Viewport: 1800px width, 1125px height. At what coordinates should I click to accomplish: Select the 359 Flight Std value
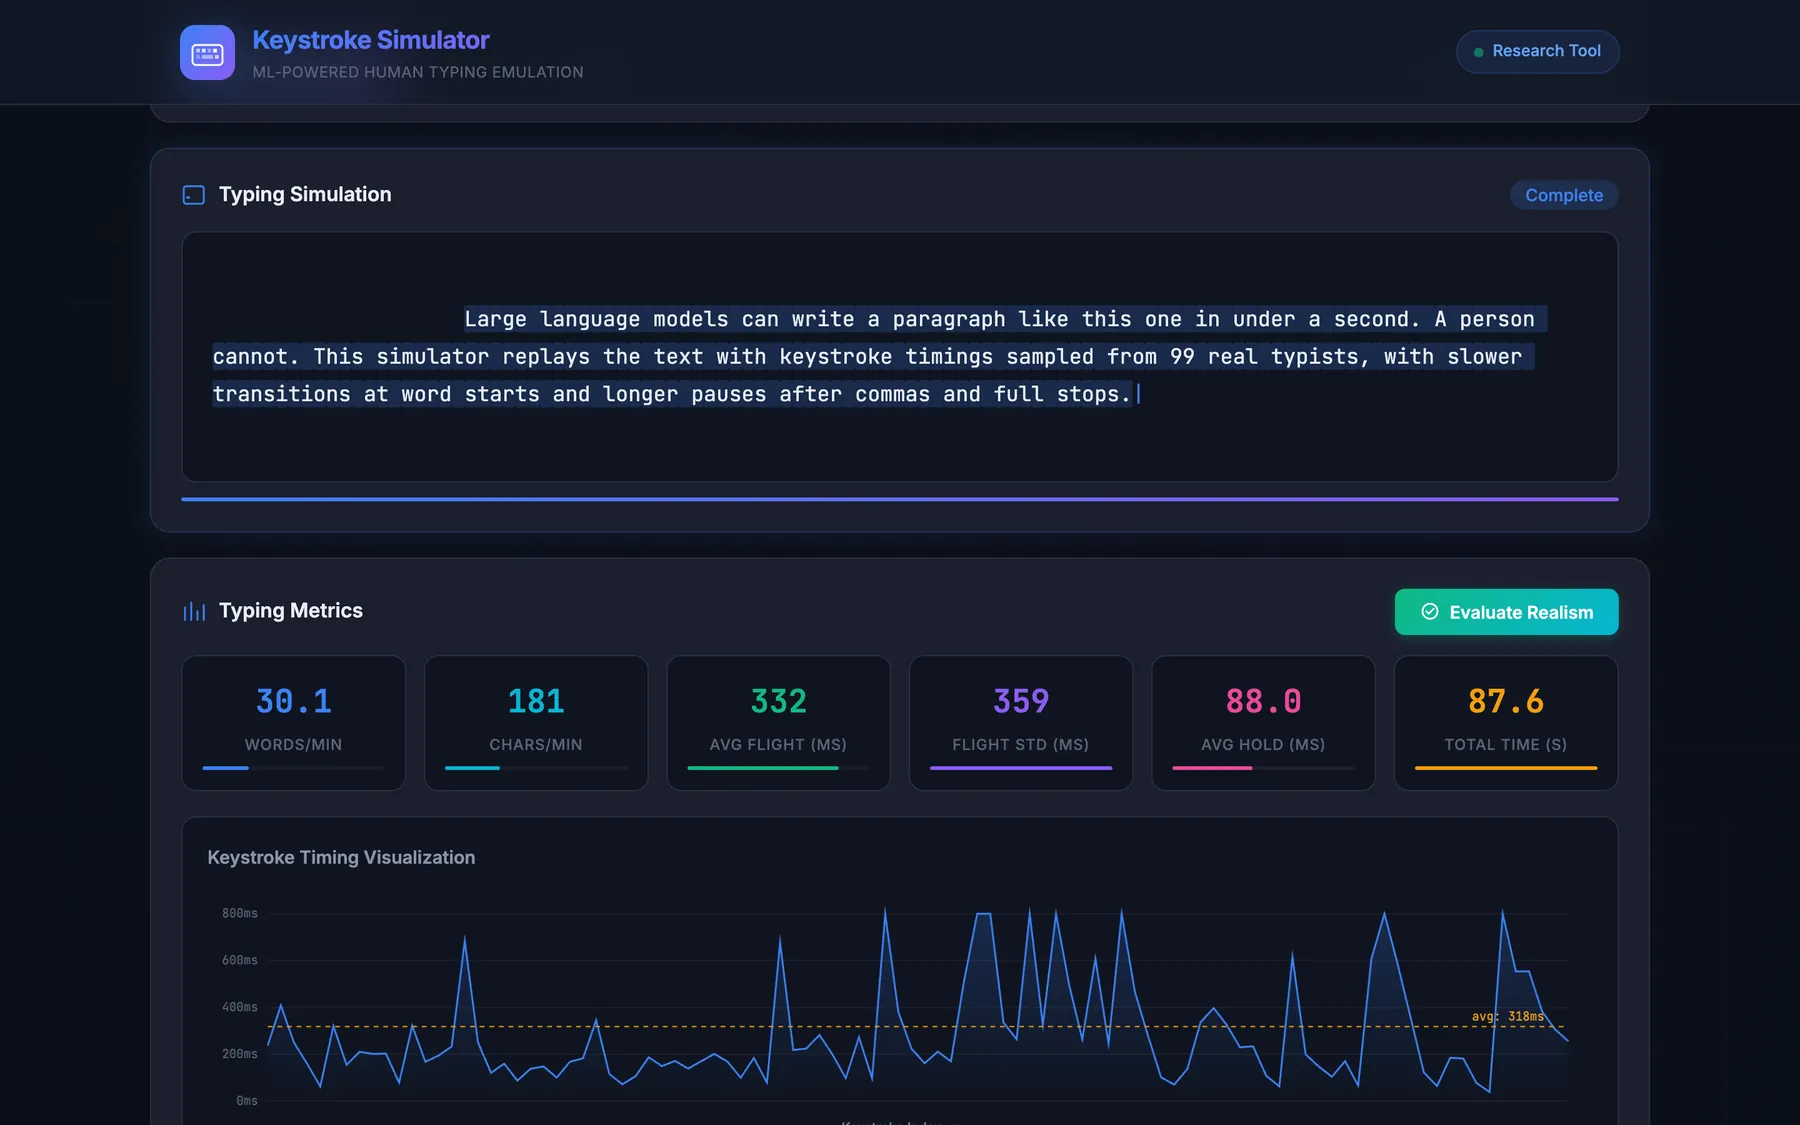[1021, 701]
